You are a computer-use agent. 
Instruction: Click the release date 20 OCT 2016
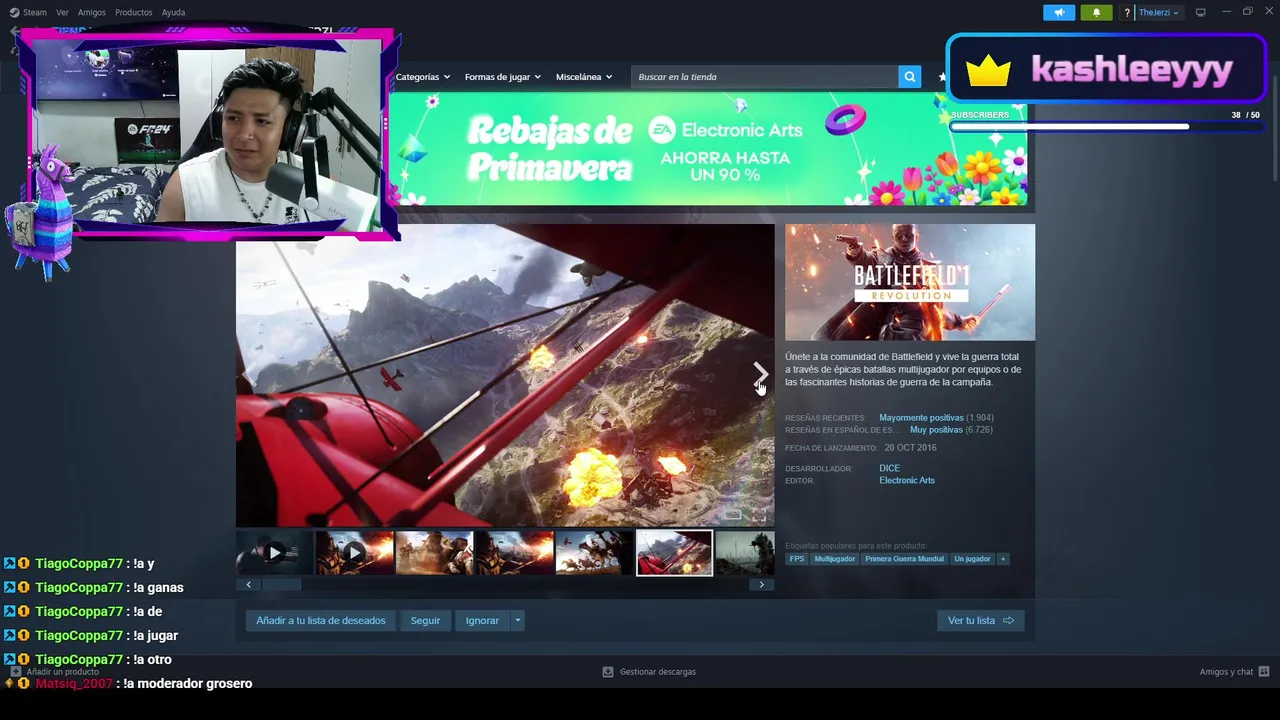(910, 447)
